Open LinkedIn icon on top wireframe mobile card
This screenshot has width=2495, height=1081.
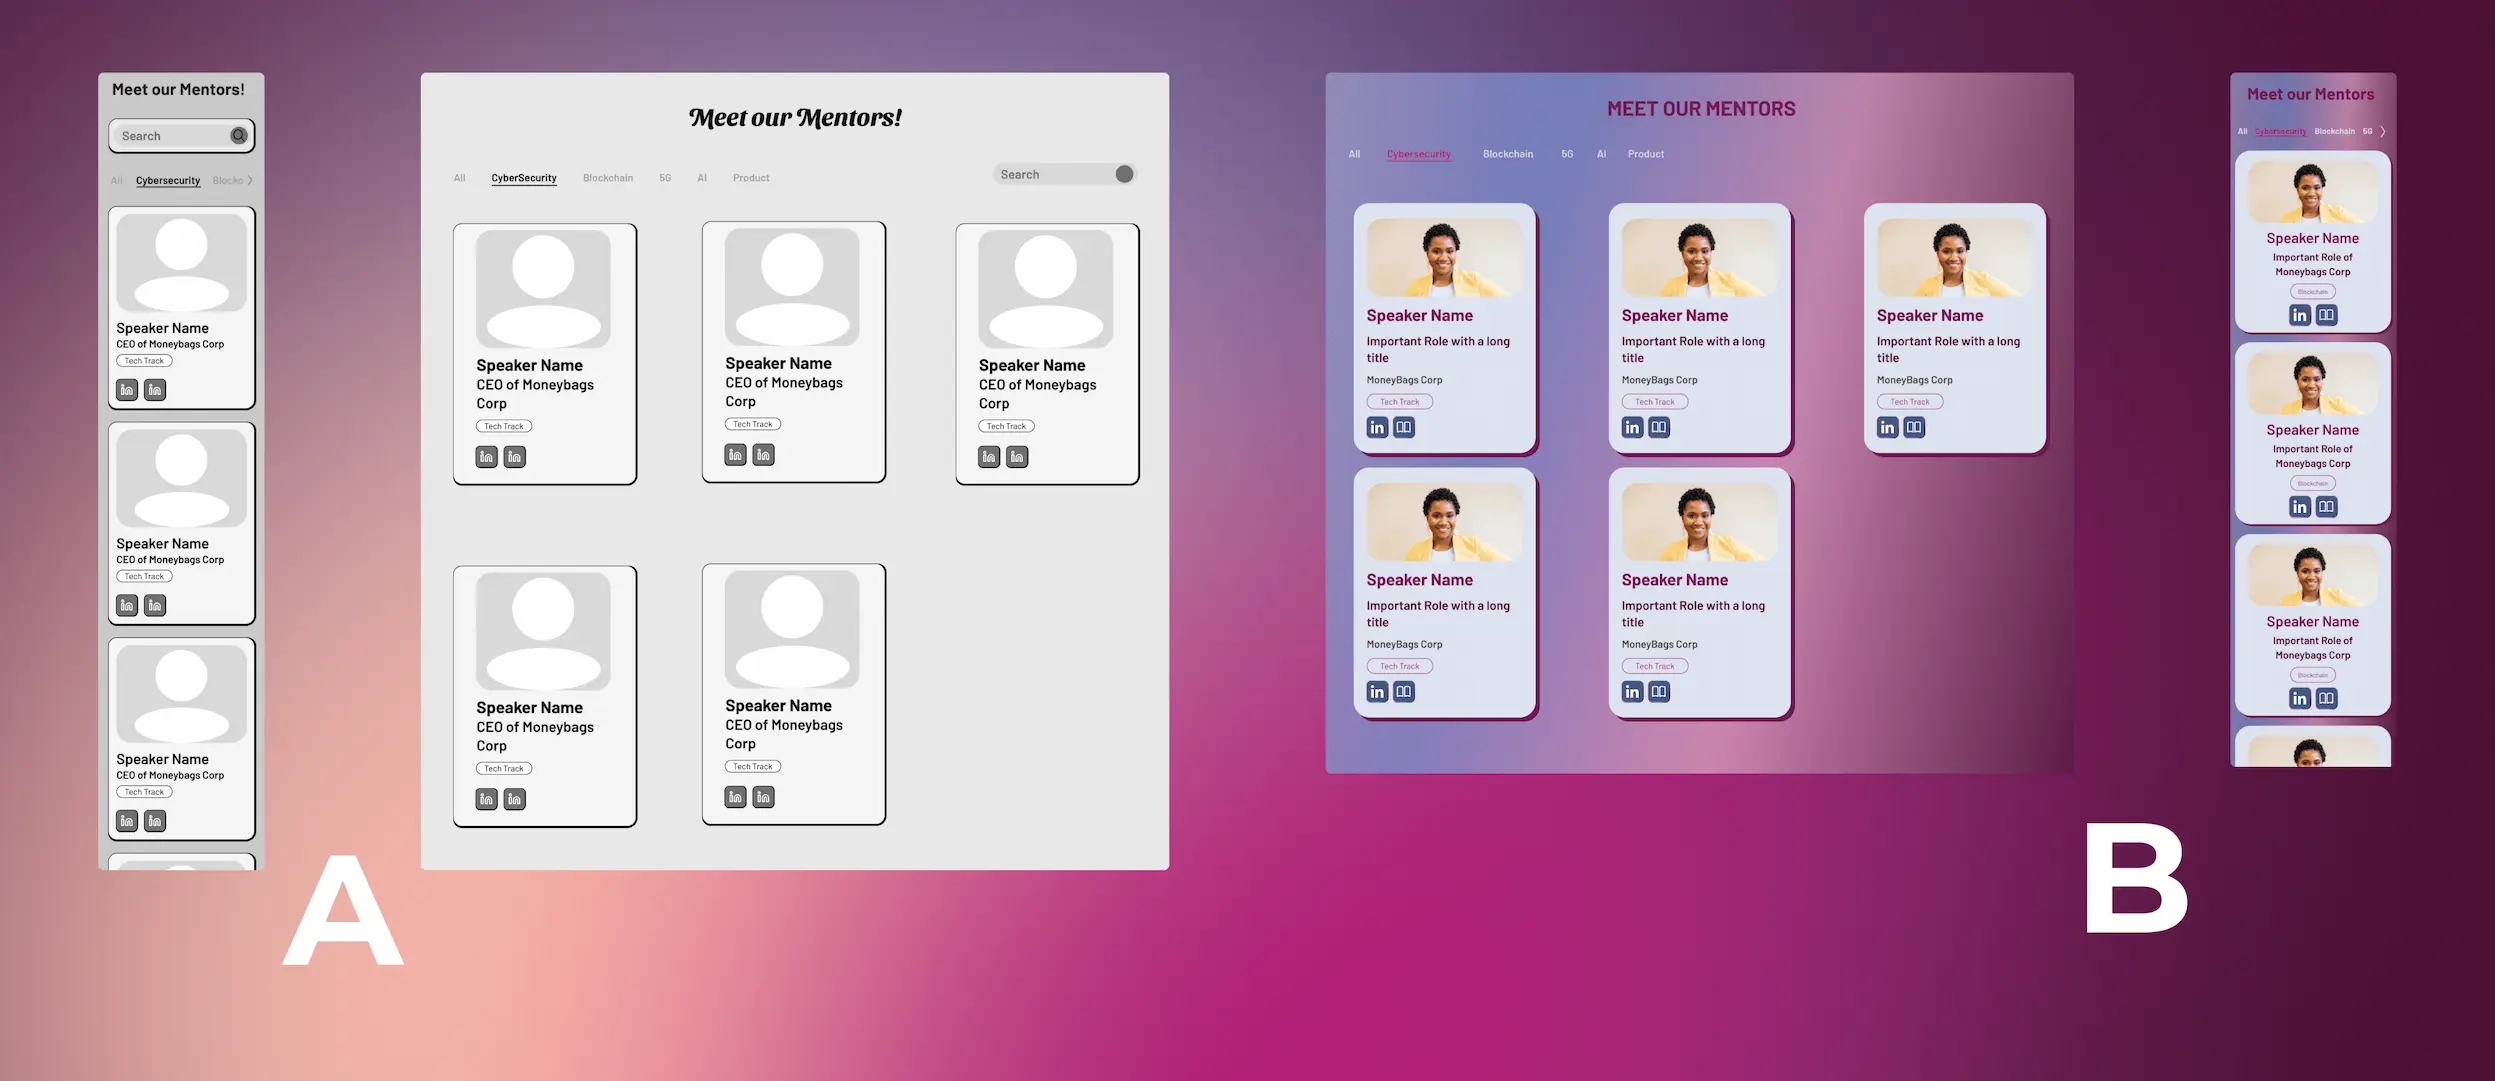127,389
